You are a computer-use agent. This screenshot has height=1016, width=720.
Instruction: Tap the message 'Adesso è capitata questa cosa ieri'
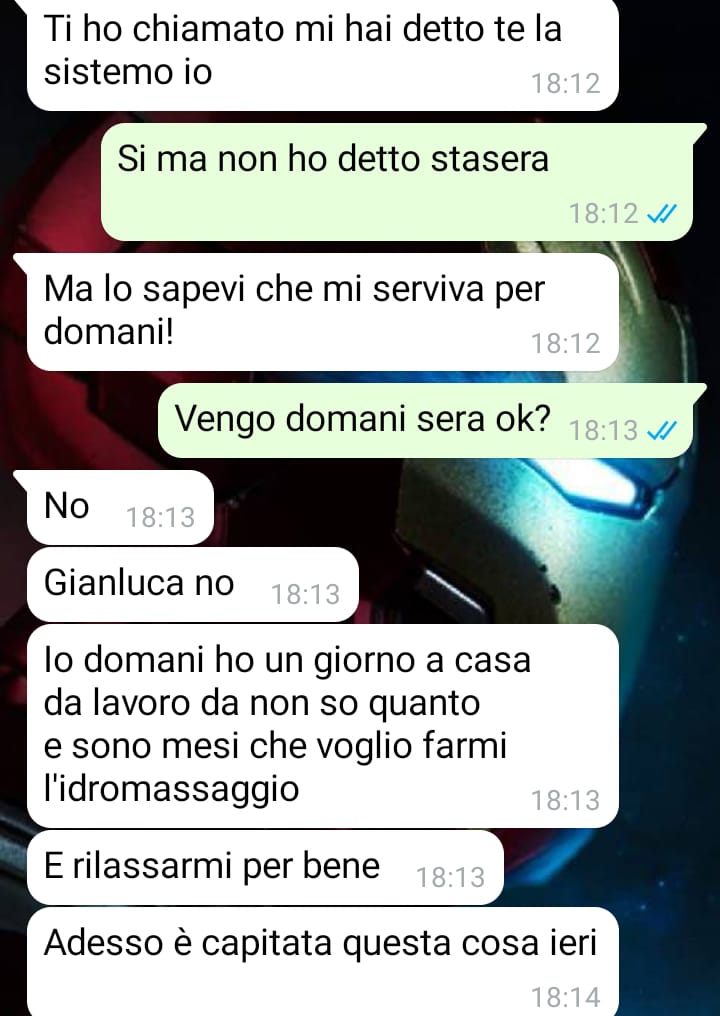(x=322, y=962)
